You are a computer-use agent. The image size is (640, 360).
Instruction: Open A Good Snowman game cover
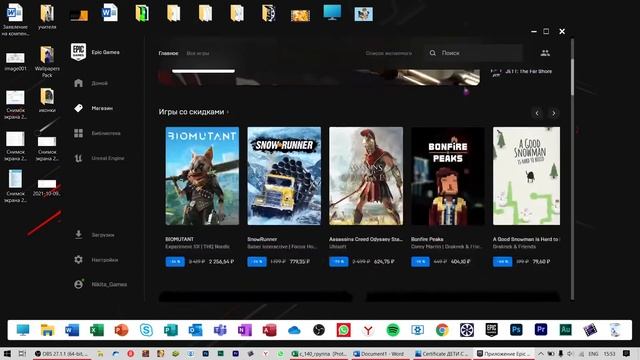tap(527, 176)
